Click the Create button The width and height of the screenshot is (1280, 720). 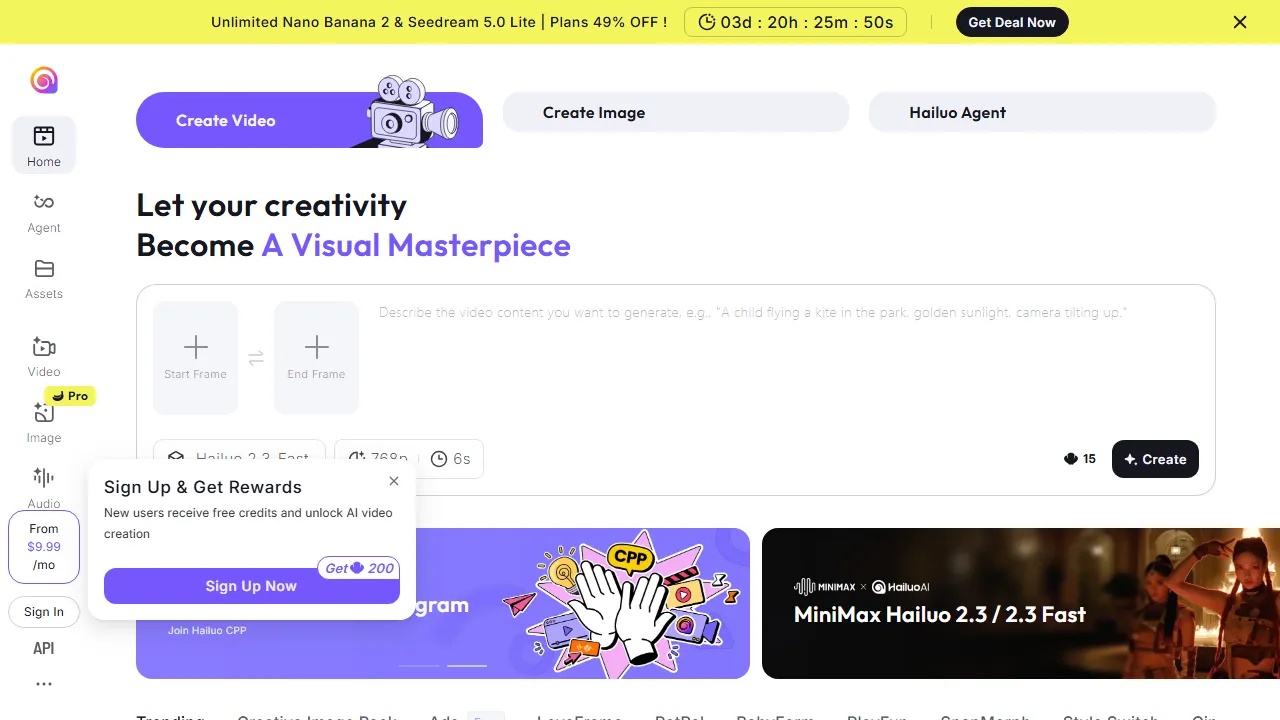tap(1155, 459)
